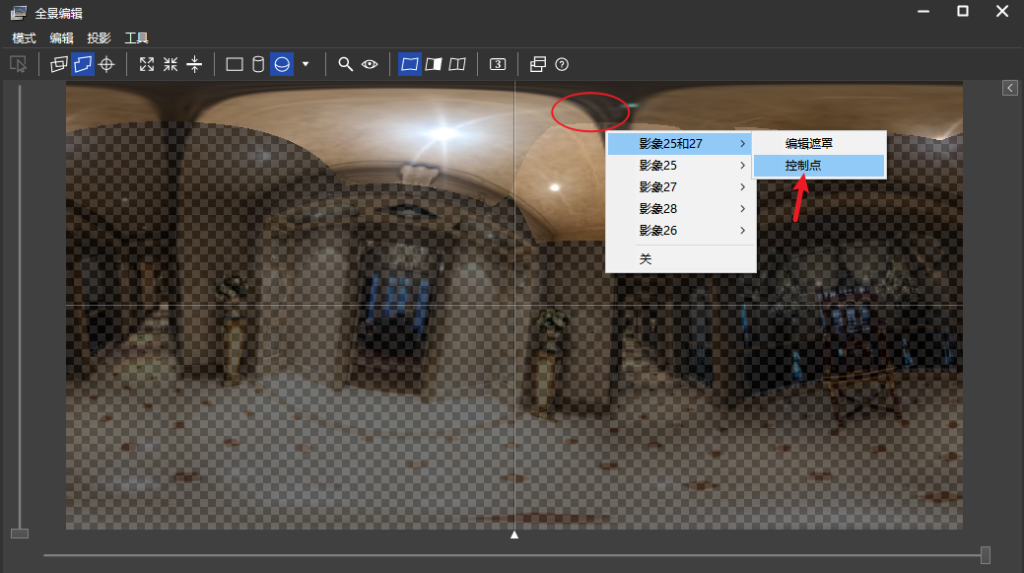Enable the blended panorama view icon
Image resolution: width=1024 pixels, height=573 pixels.
point(409,64)
